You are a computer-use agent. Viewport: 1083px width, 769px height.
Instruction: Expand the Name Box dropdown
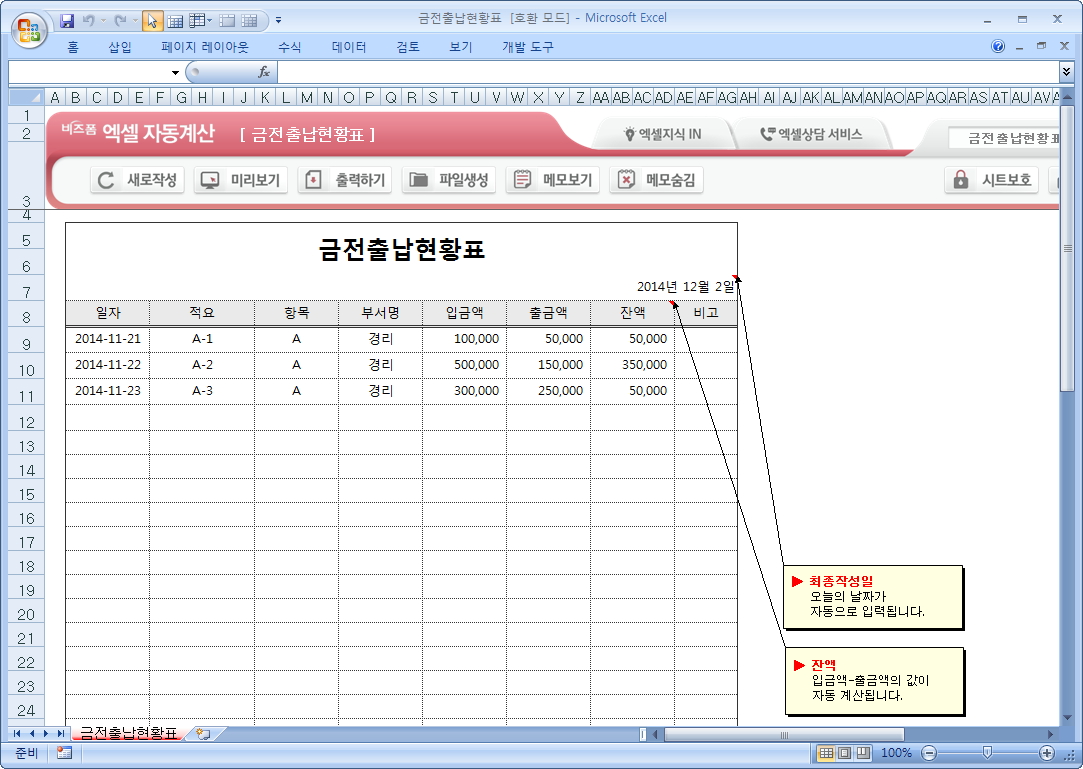point(175,73)
